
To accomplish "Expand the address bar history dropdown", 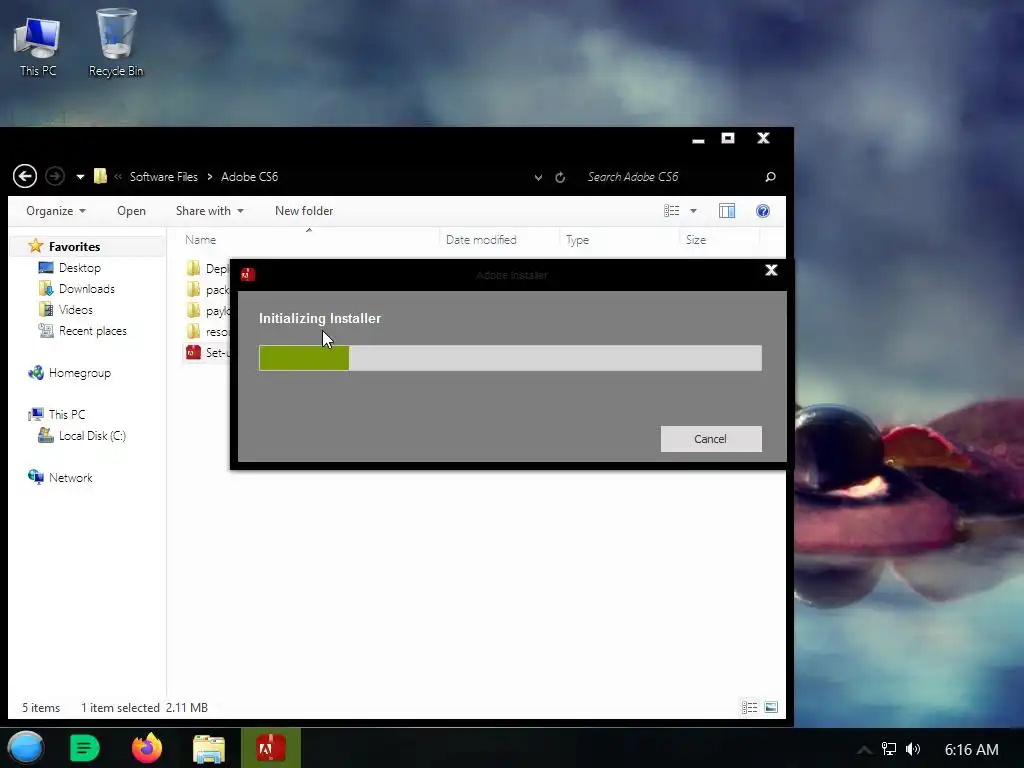I will coord(538,178).
